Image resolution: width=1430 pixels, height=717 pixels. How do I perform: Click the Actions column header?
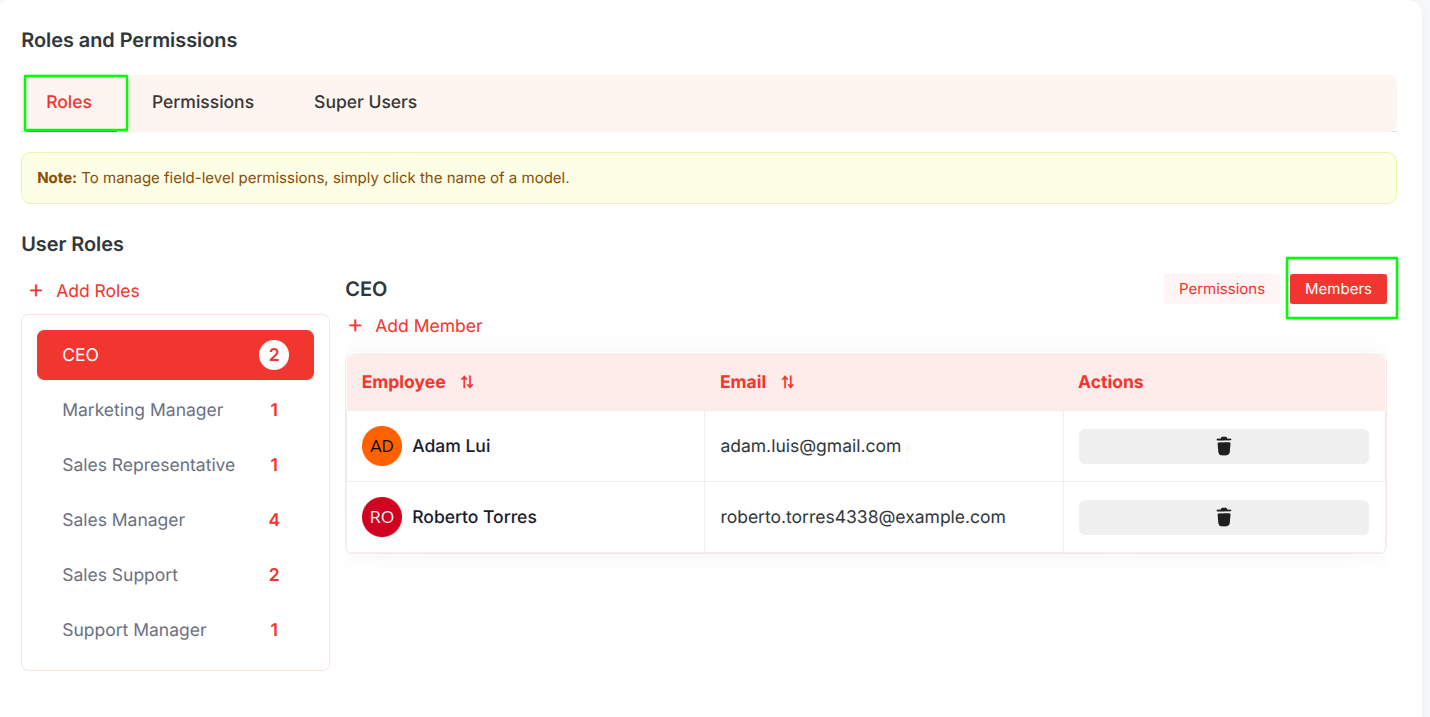pos(1110,382)
